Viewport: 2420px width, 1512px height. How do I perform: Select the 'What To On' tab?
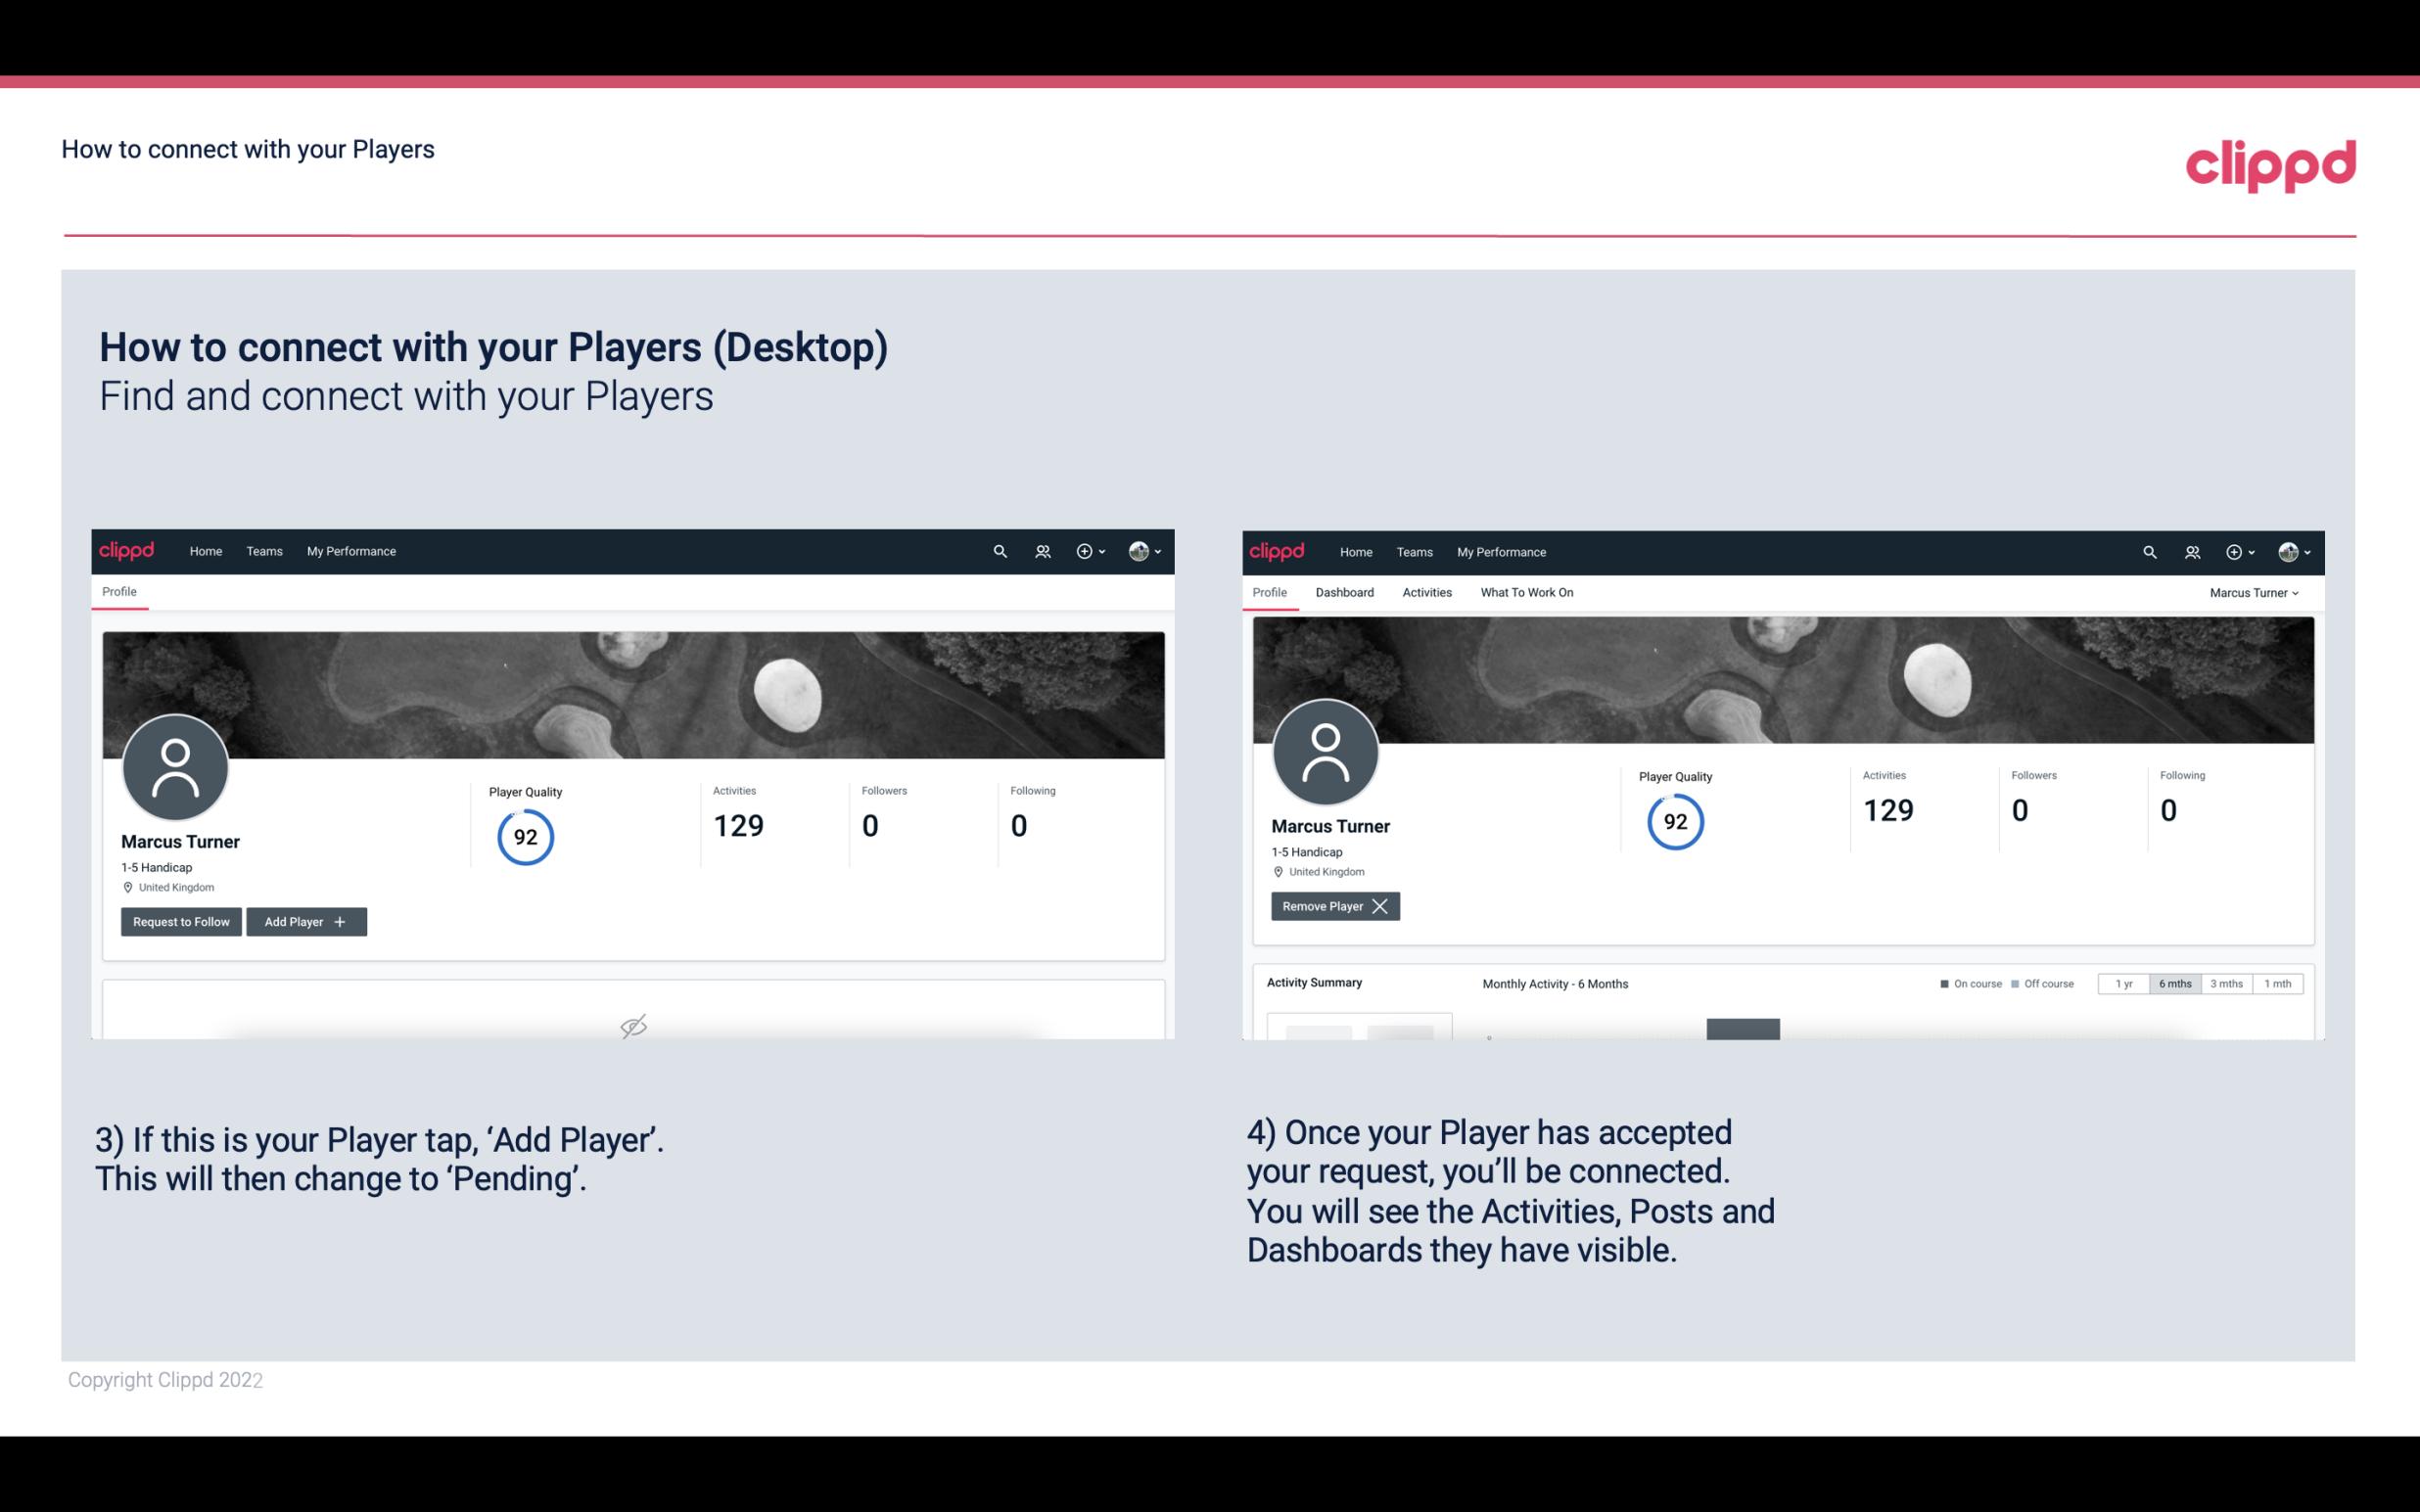(1526, 592)
